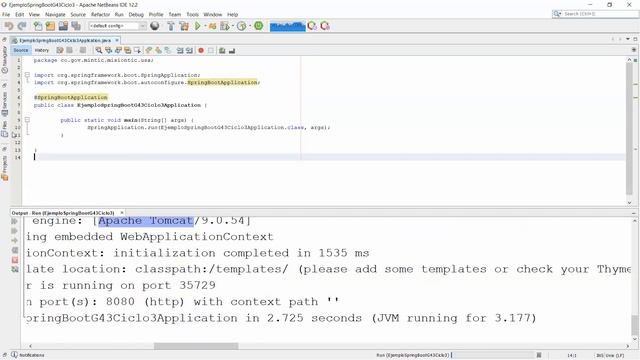Screen dimensions: 640x360
Task: Click the Shift Line Left icon
Action: [180, 50]
